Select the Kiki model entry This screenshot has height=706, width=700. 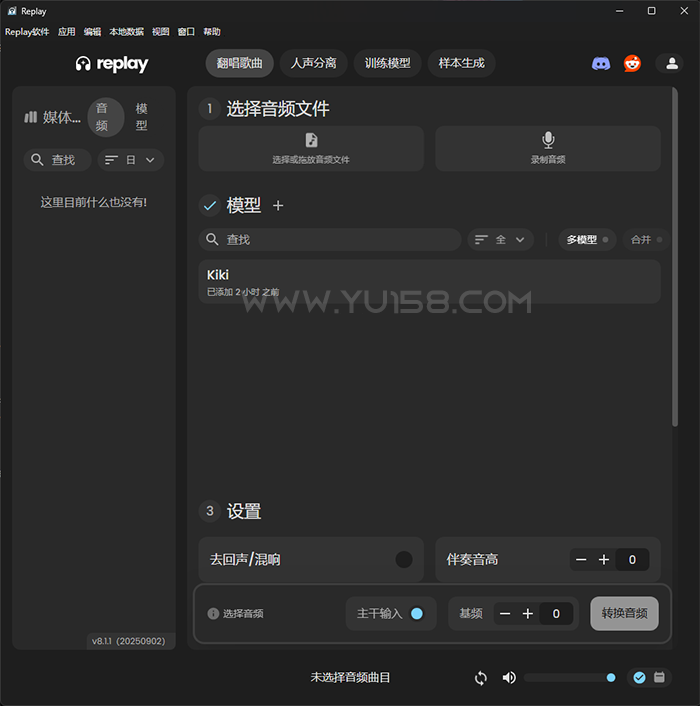[429, 281]
